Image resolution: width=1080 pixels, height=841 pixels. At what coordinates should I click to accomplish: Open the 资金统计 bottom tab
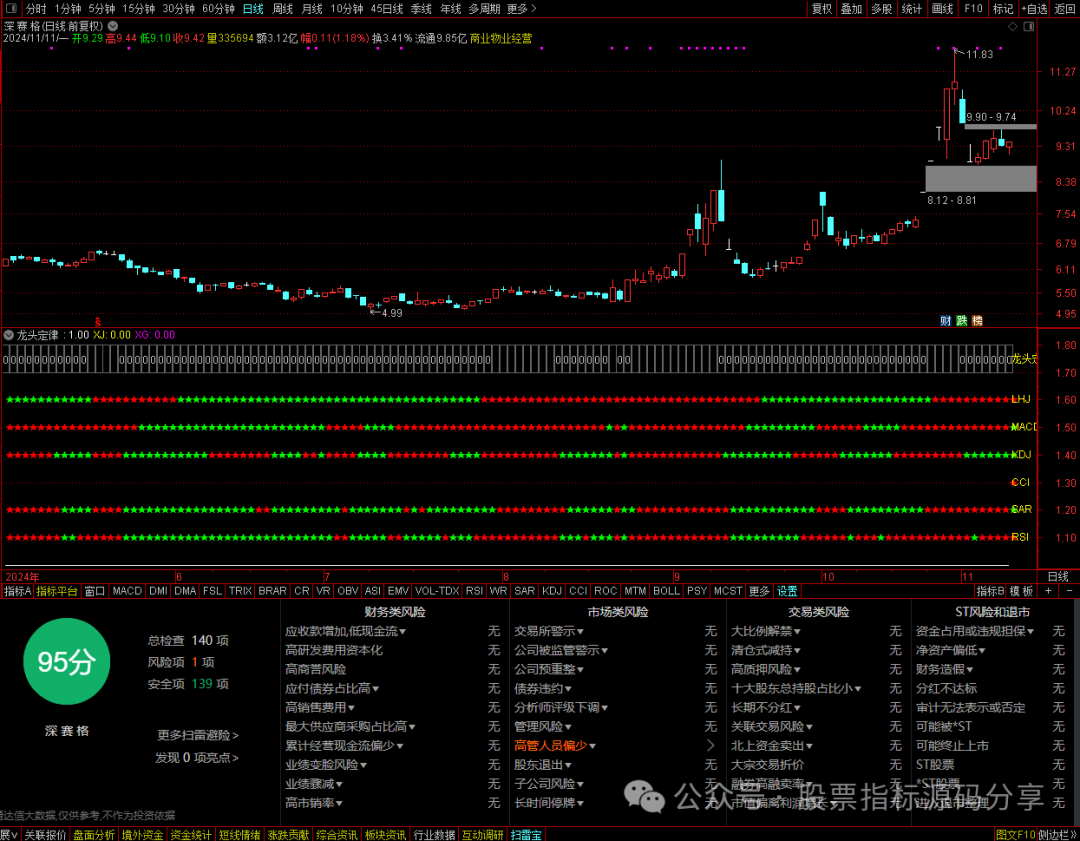[191, 835]
